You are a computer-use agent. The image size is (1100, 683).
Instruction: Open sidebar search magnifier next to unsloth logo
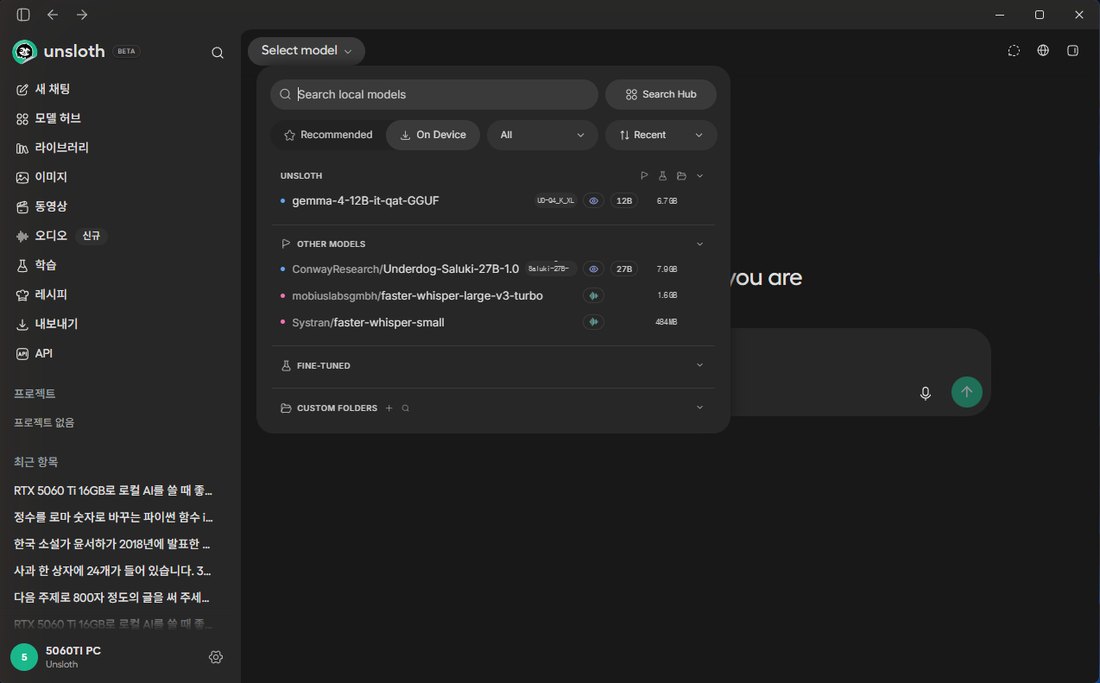217,53
